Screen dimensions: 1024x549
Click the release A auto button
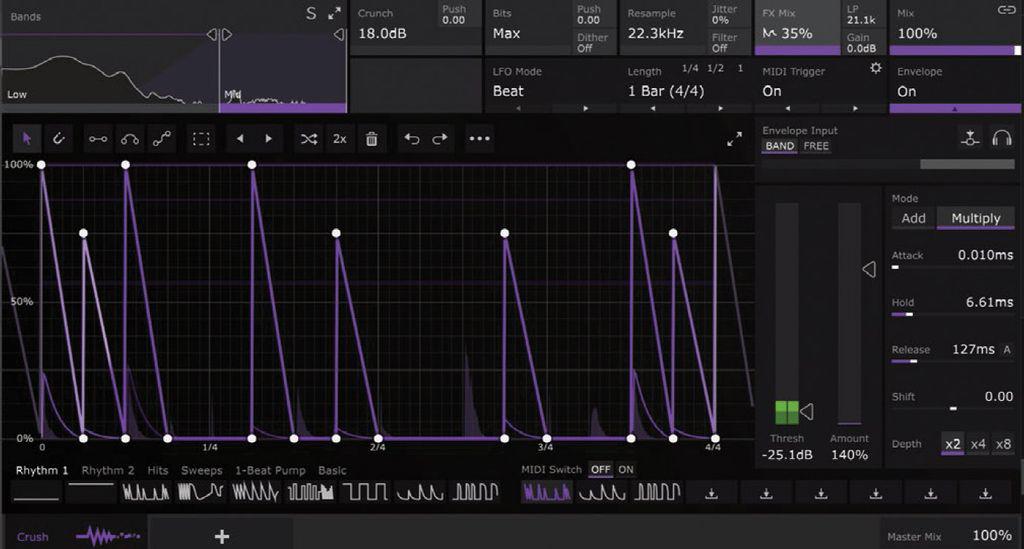click(1007, 349)
